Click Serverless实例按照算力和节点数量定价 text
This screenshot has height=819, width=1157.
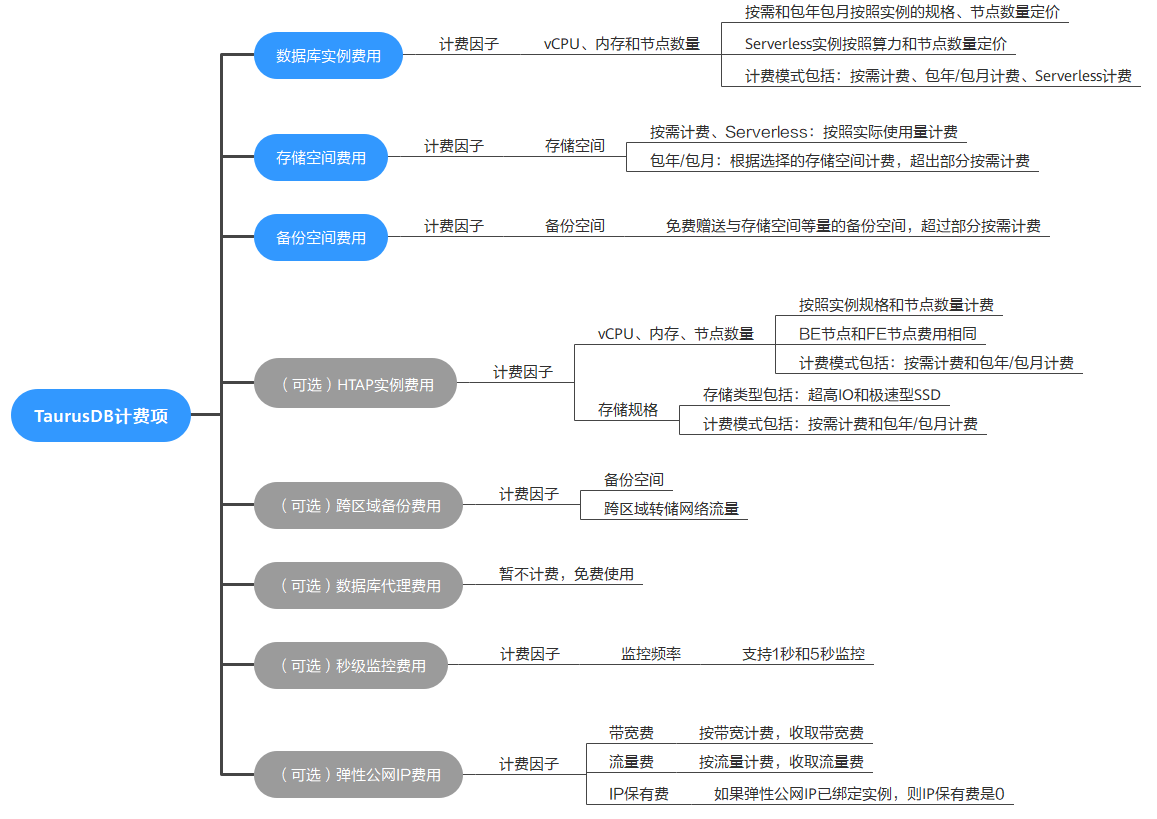click(876, 44)
